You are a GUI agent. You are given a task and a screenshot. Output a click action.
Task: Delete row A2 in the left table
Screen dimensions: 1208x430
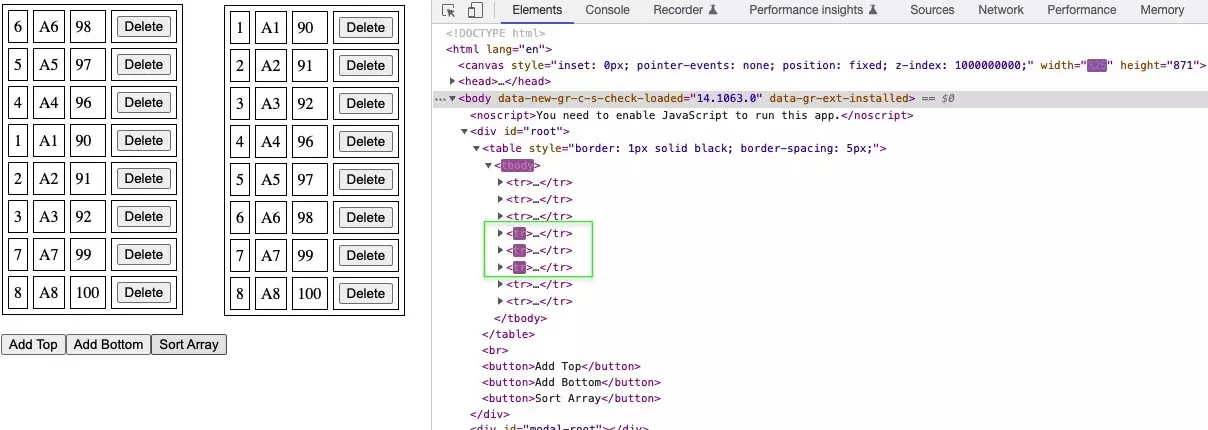144,178
